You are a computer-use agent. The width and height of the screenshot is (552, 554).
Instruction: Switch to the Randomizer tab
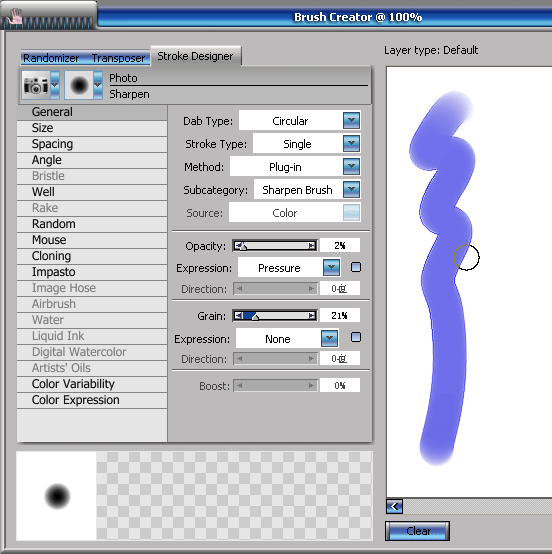coord(51,58)
